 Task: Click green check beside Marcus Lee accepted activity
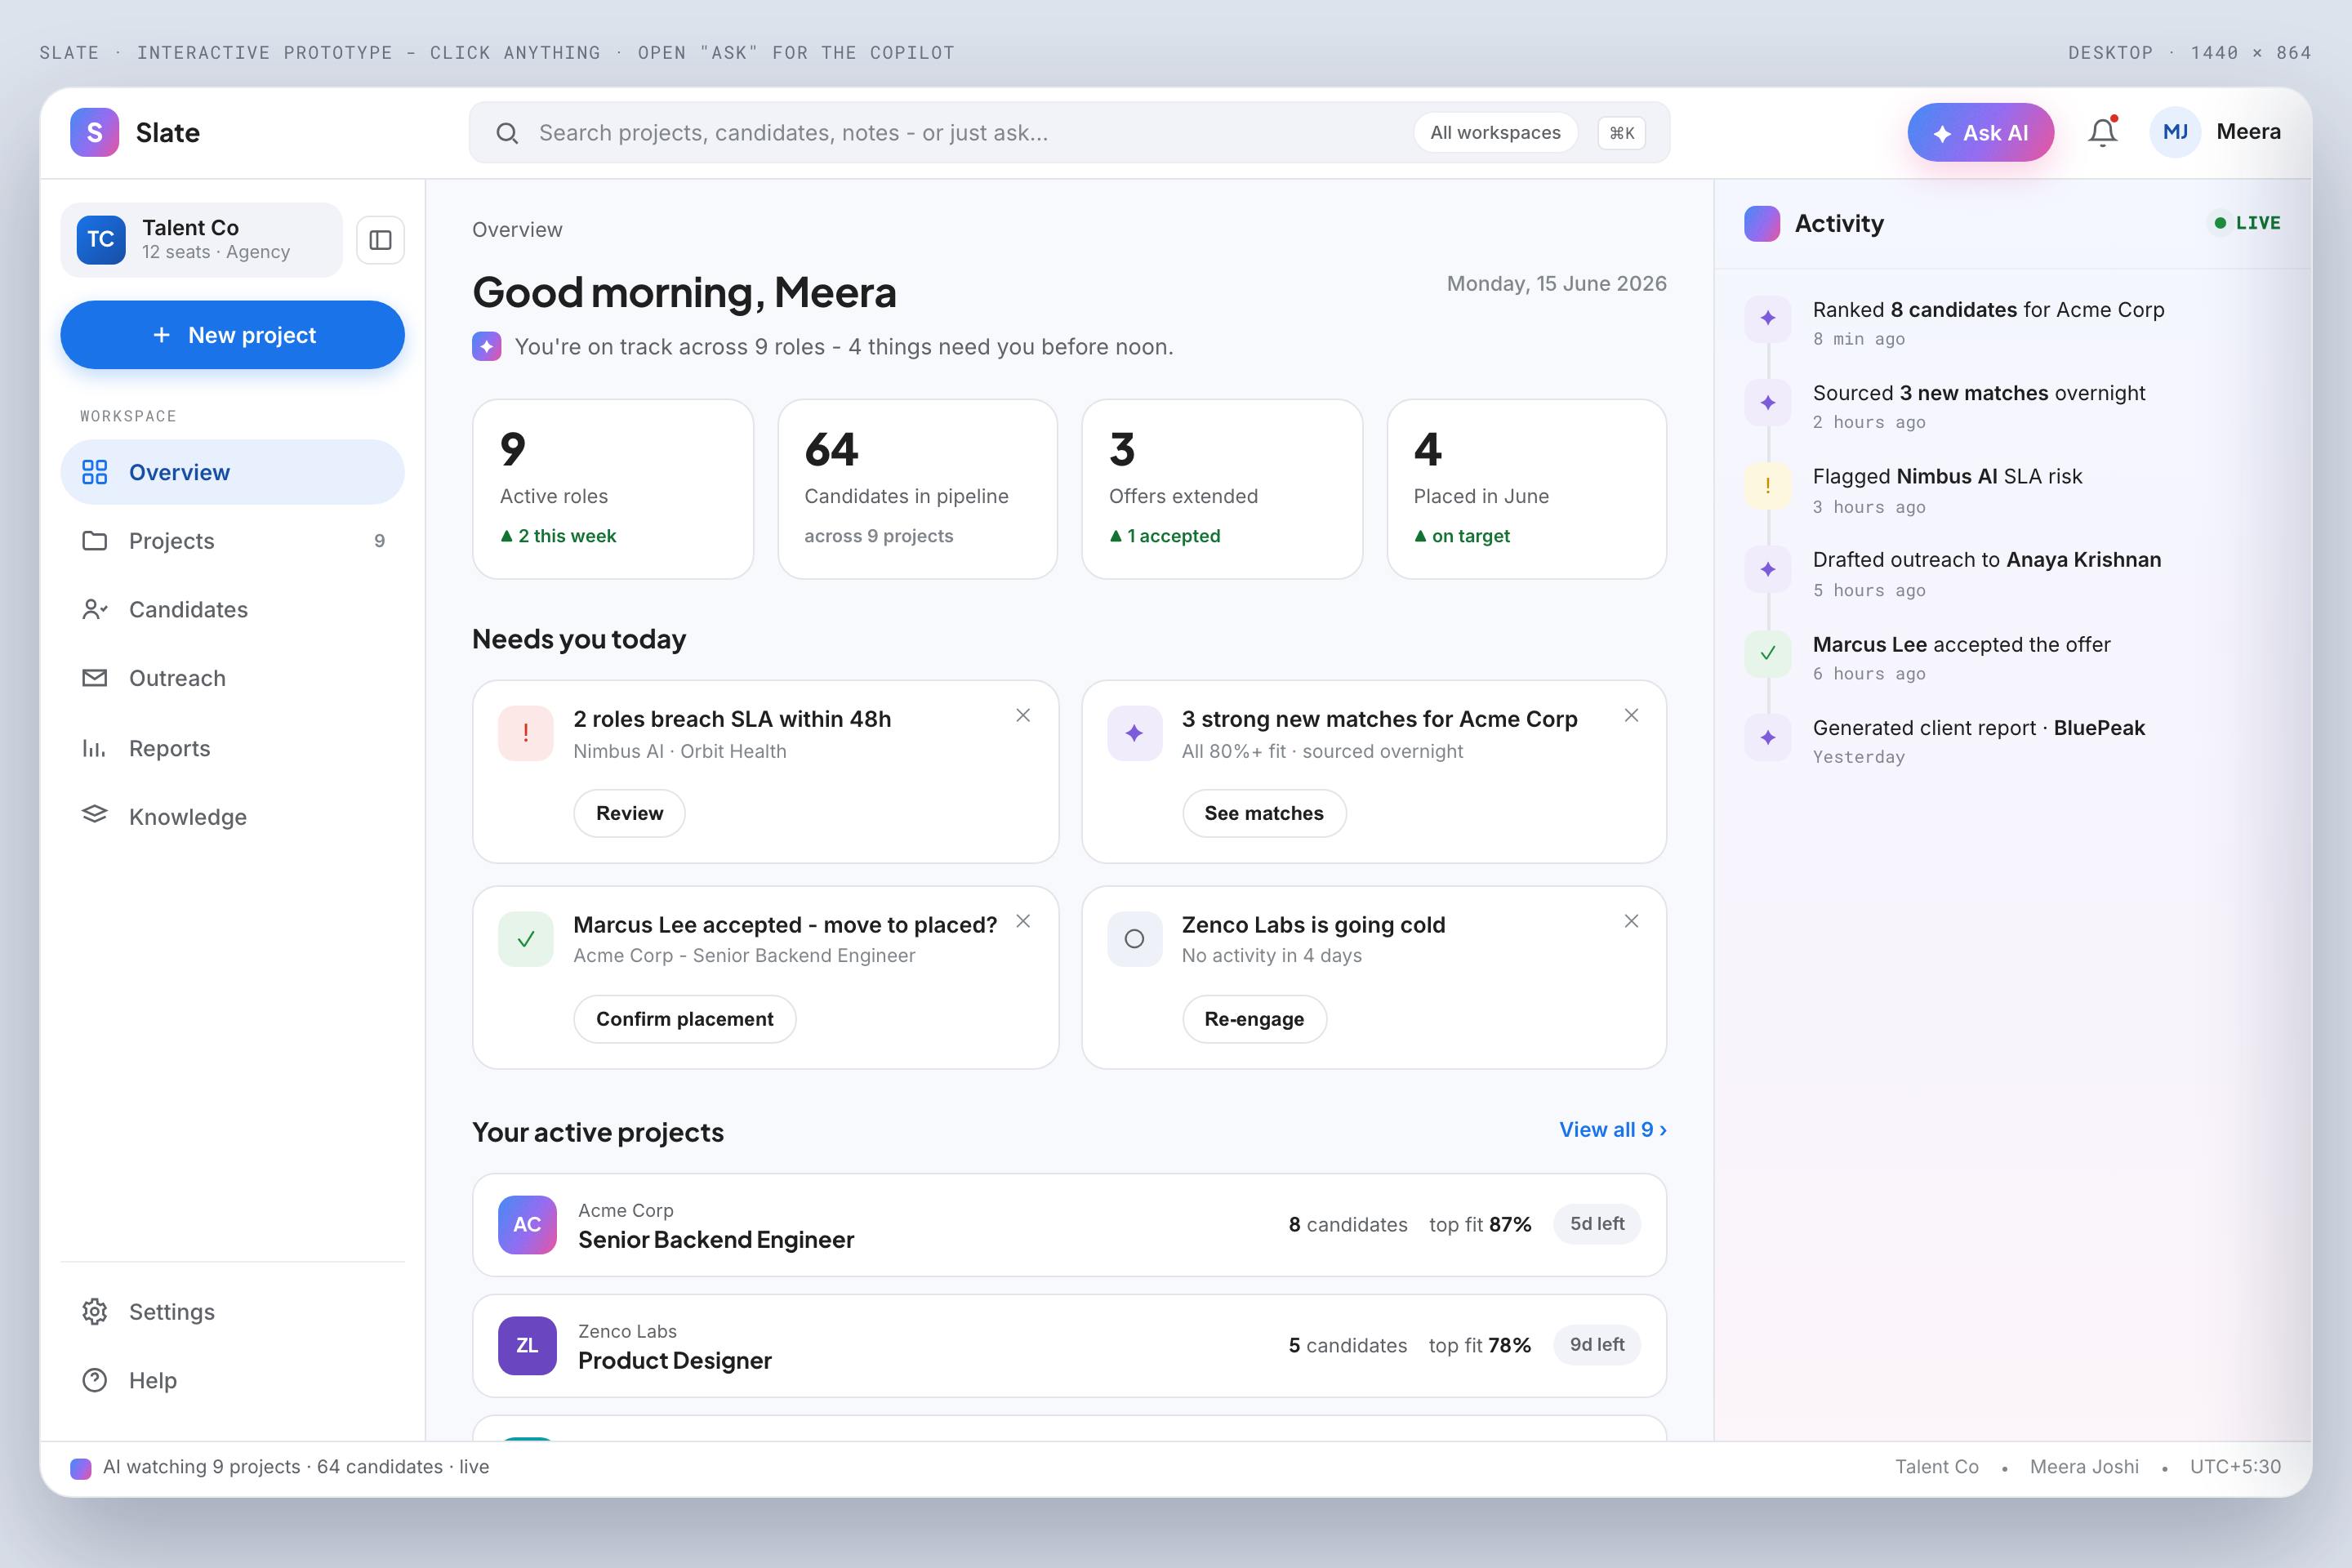tap(1768, 653)
